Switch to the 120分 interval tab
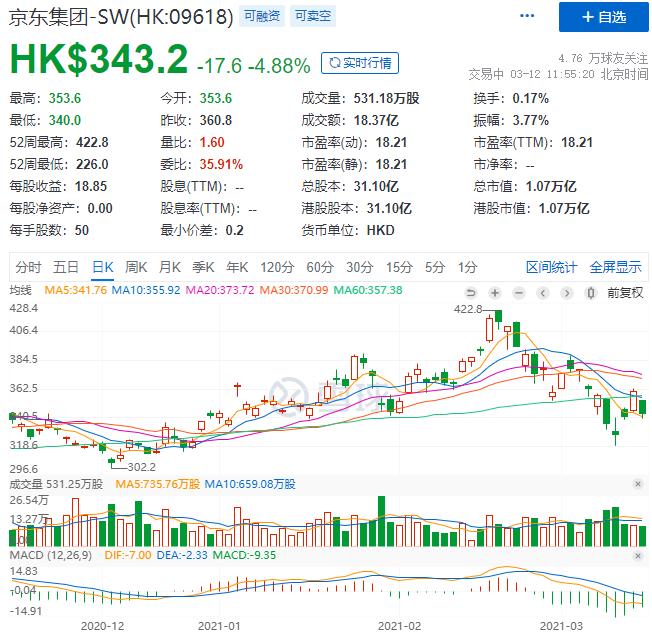The width and height of the screenshot is (652, 638). point(277,267)
